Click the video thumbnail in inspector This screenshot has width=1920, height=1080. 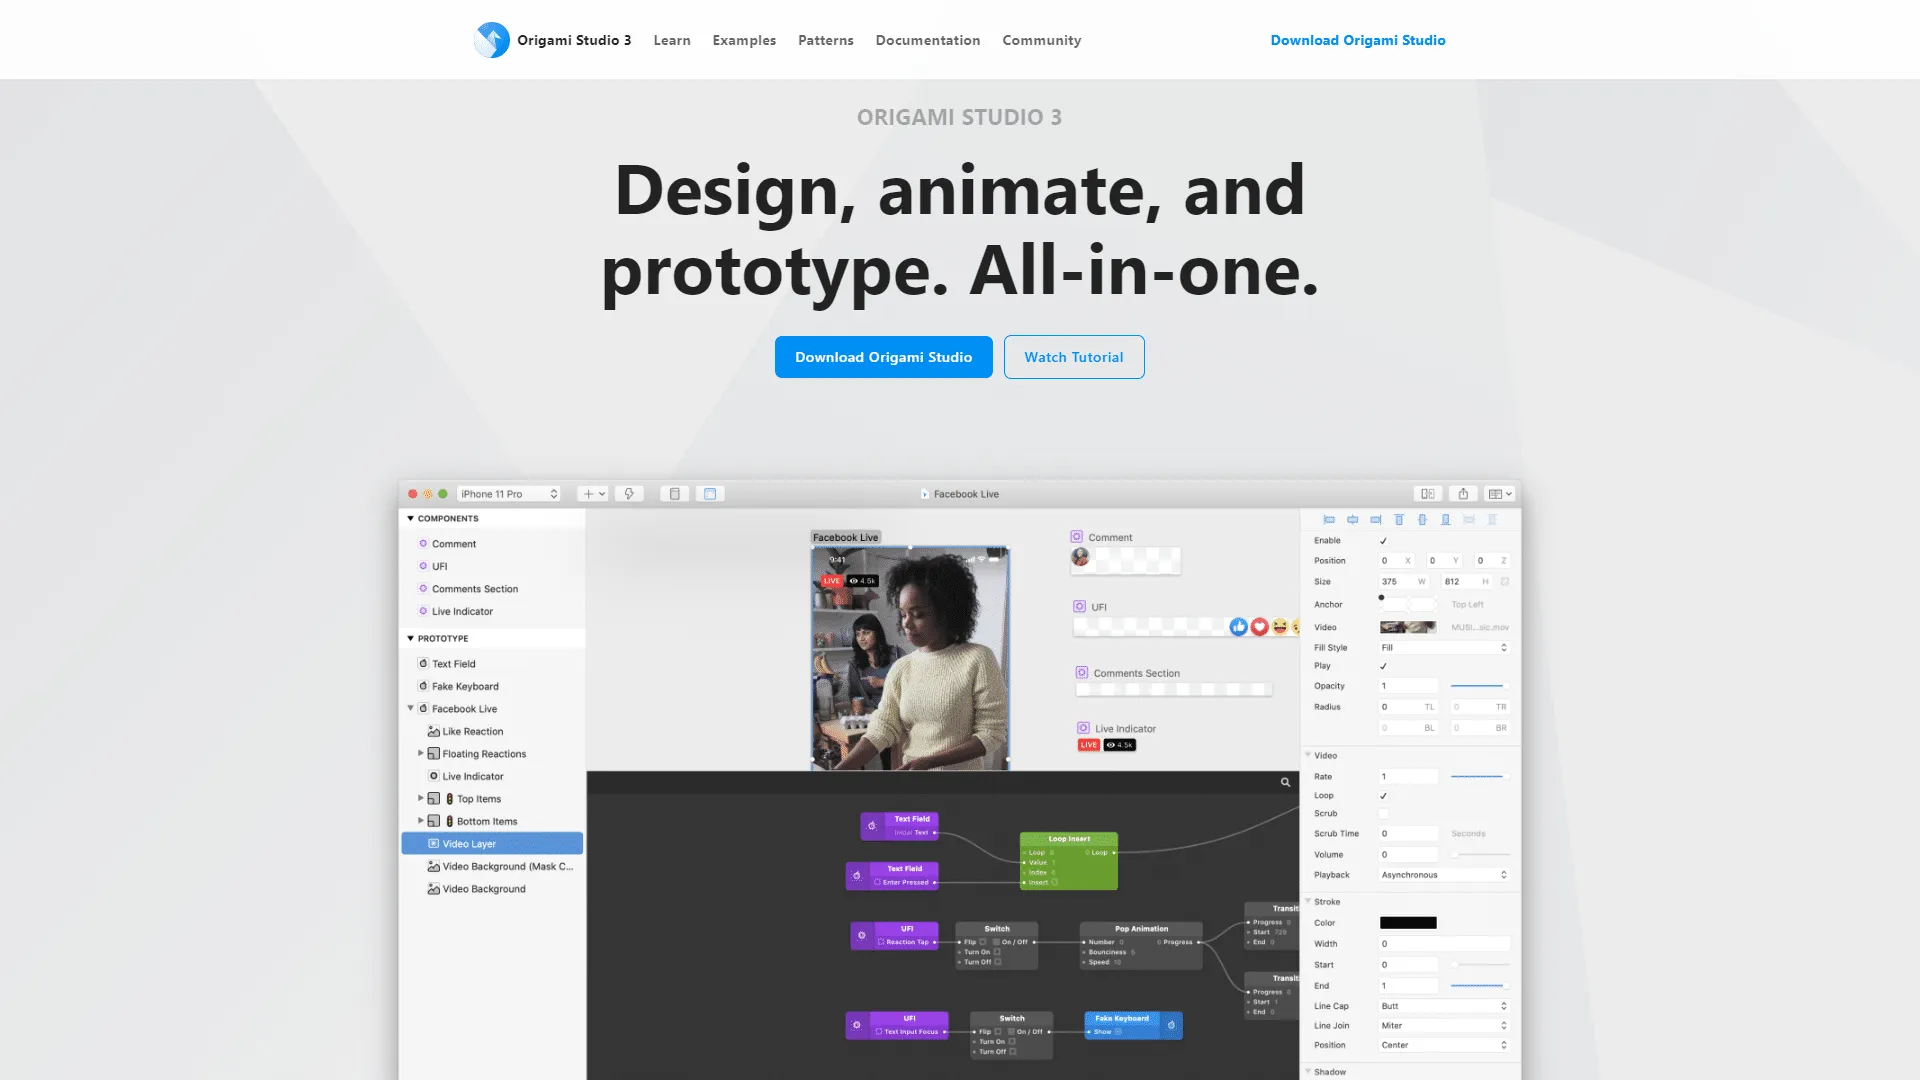pos(1408,627)
